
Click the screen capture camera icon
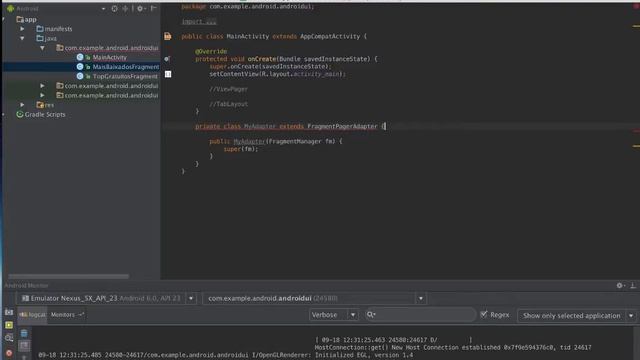[9, 312]
